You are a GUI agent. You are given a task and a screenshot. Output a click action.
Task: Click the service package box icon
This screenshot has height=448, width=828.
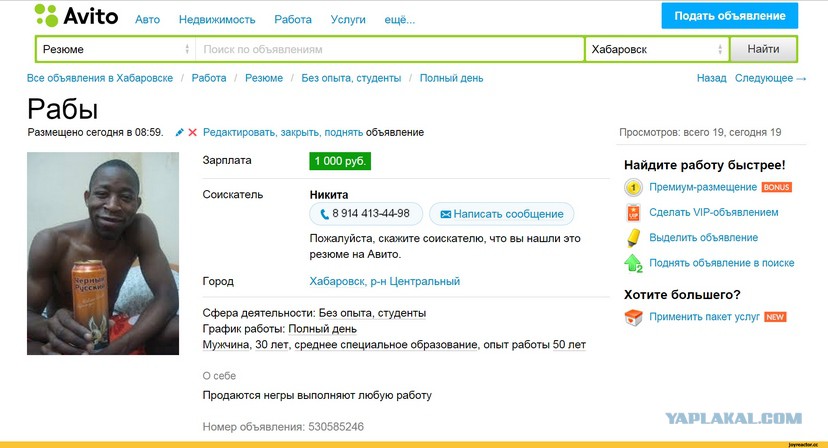633,317
